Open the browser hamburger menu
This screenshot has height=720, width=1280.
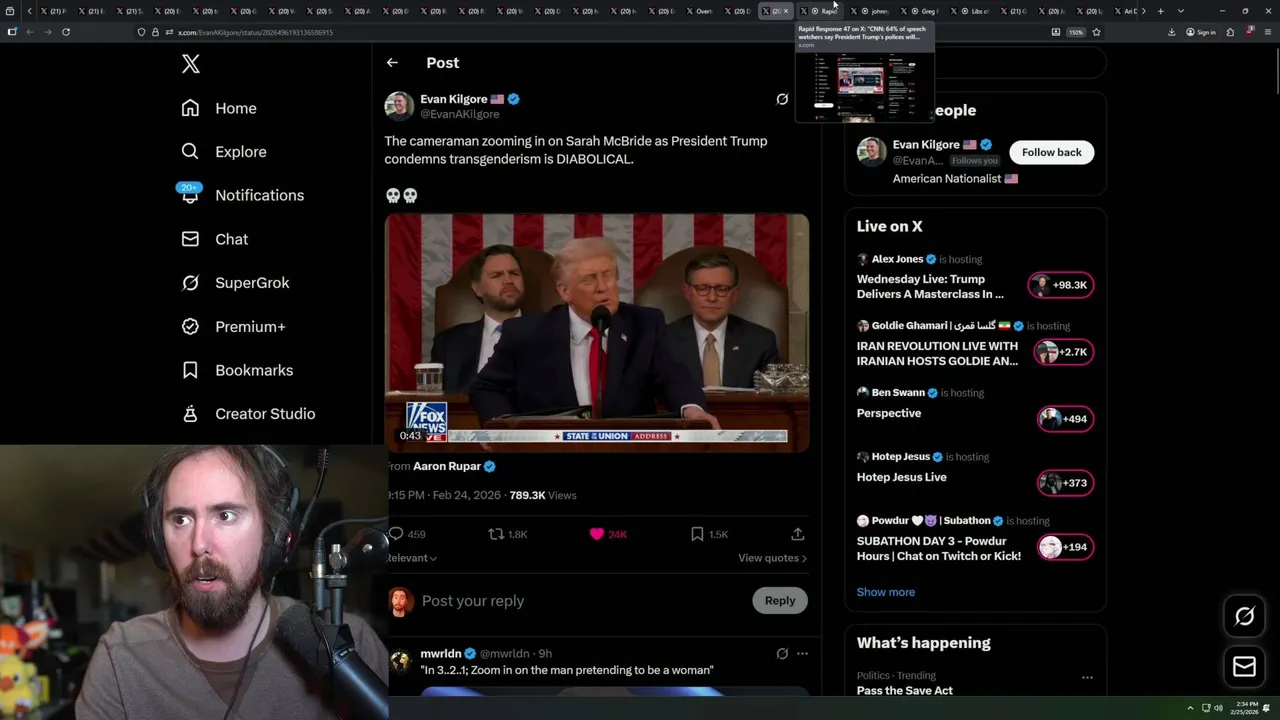click(1269, 32)
